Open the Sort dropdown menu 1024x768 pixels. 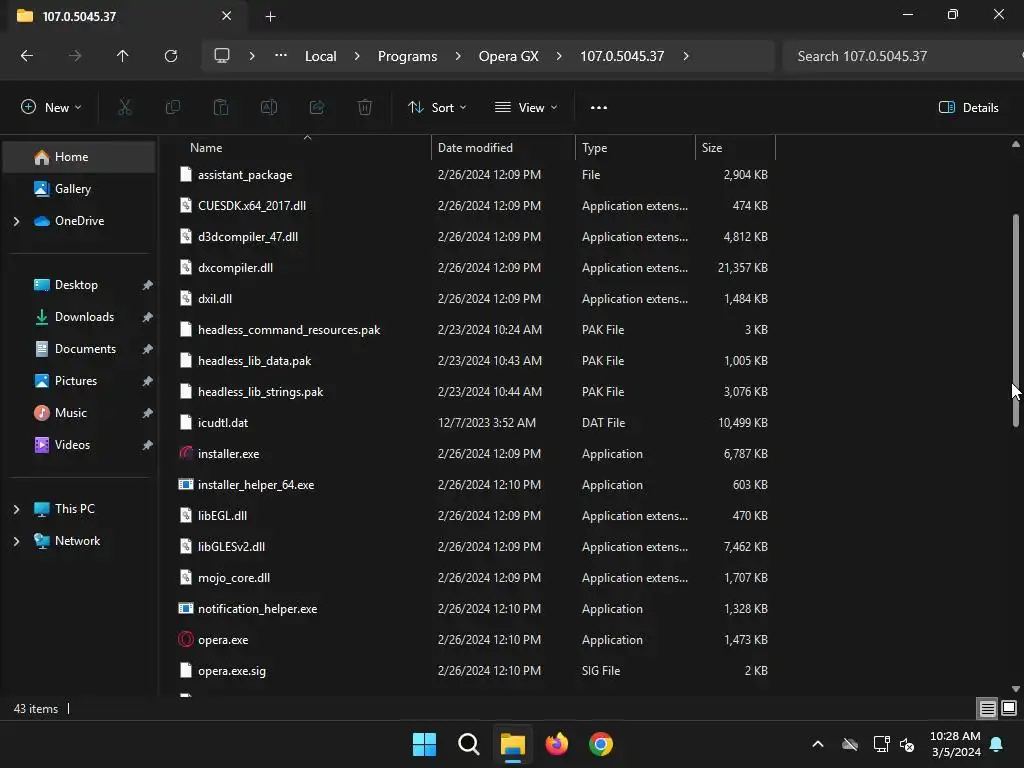tap(437, 108)
